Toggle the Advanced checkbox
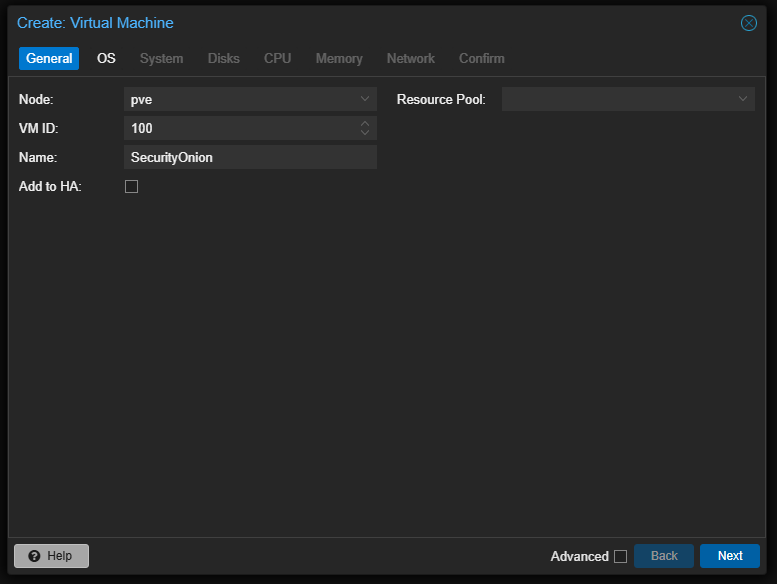The width and height of the screenshot is (777, 584). pos(620,556)
